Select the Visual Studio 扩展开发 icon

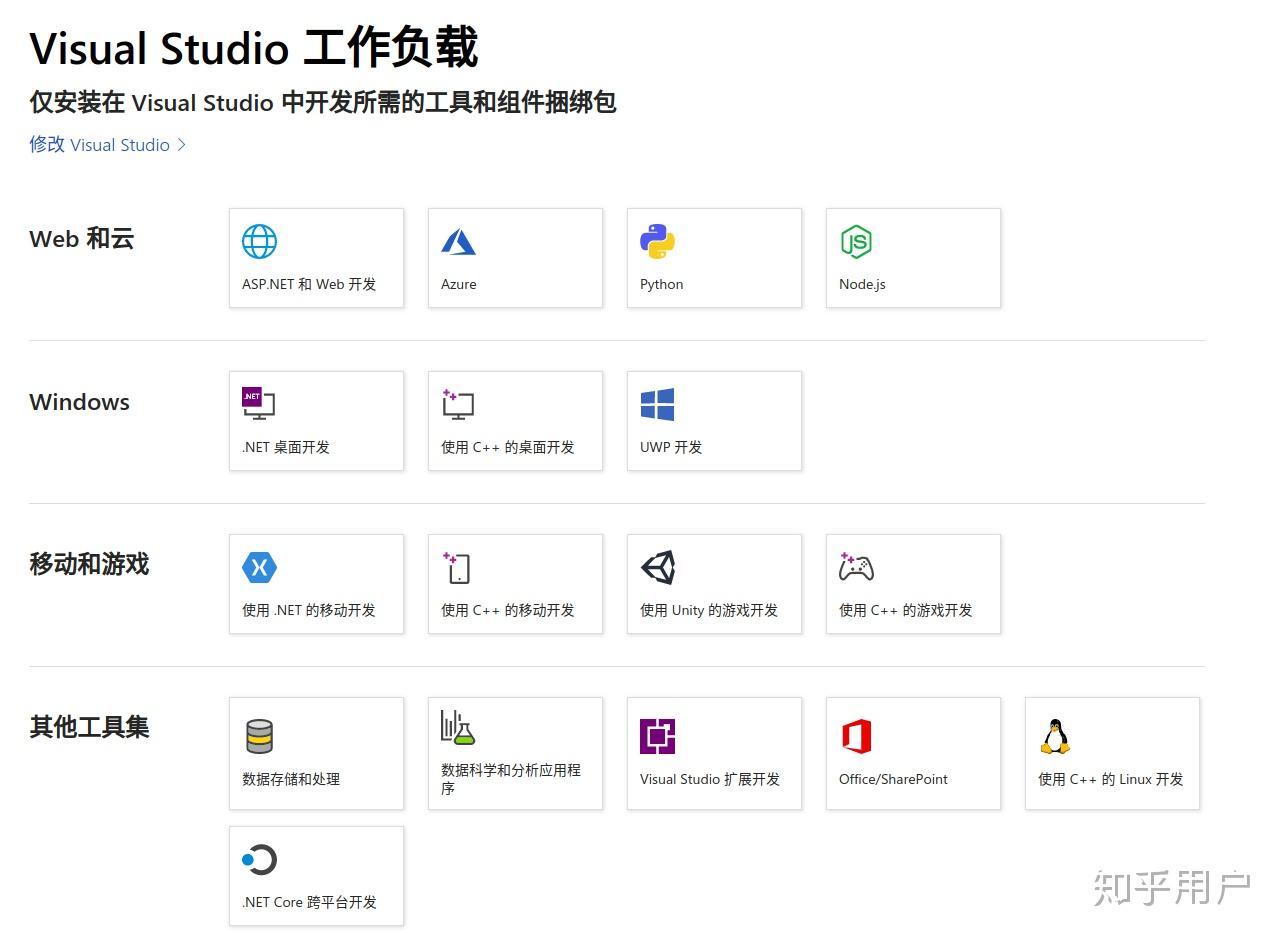[657, 736]
